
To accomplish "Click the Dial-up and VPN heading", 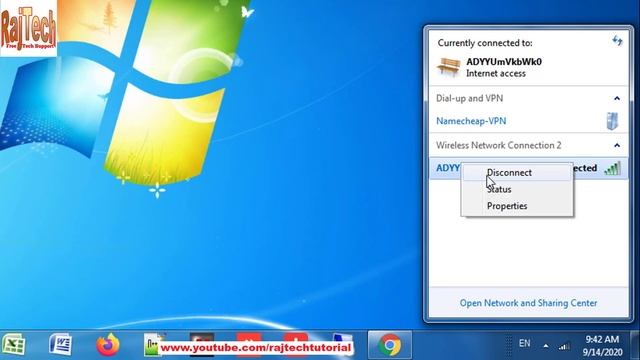I will tap(469, 98).
